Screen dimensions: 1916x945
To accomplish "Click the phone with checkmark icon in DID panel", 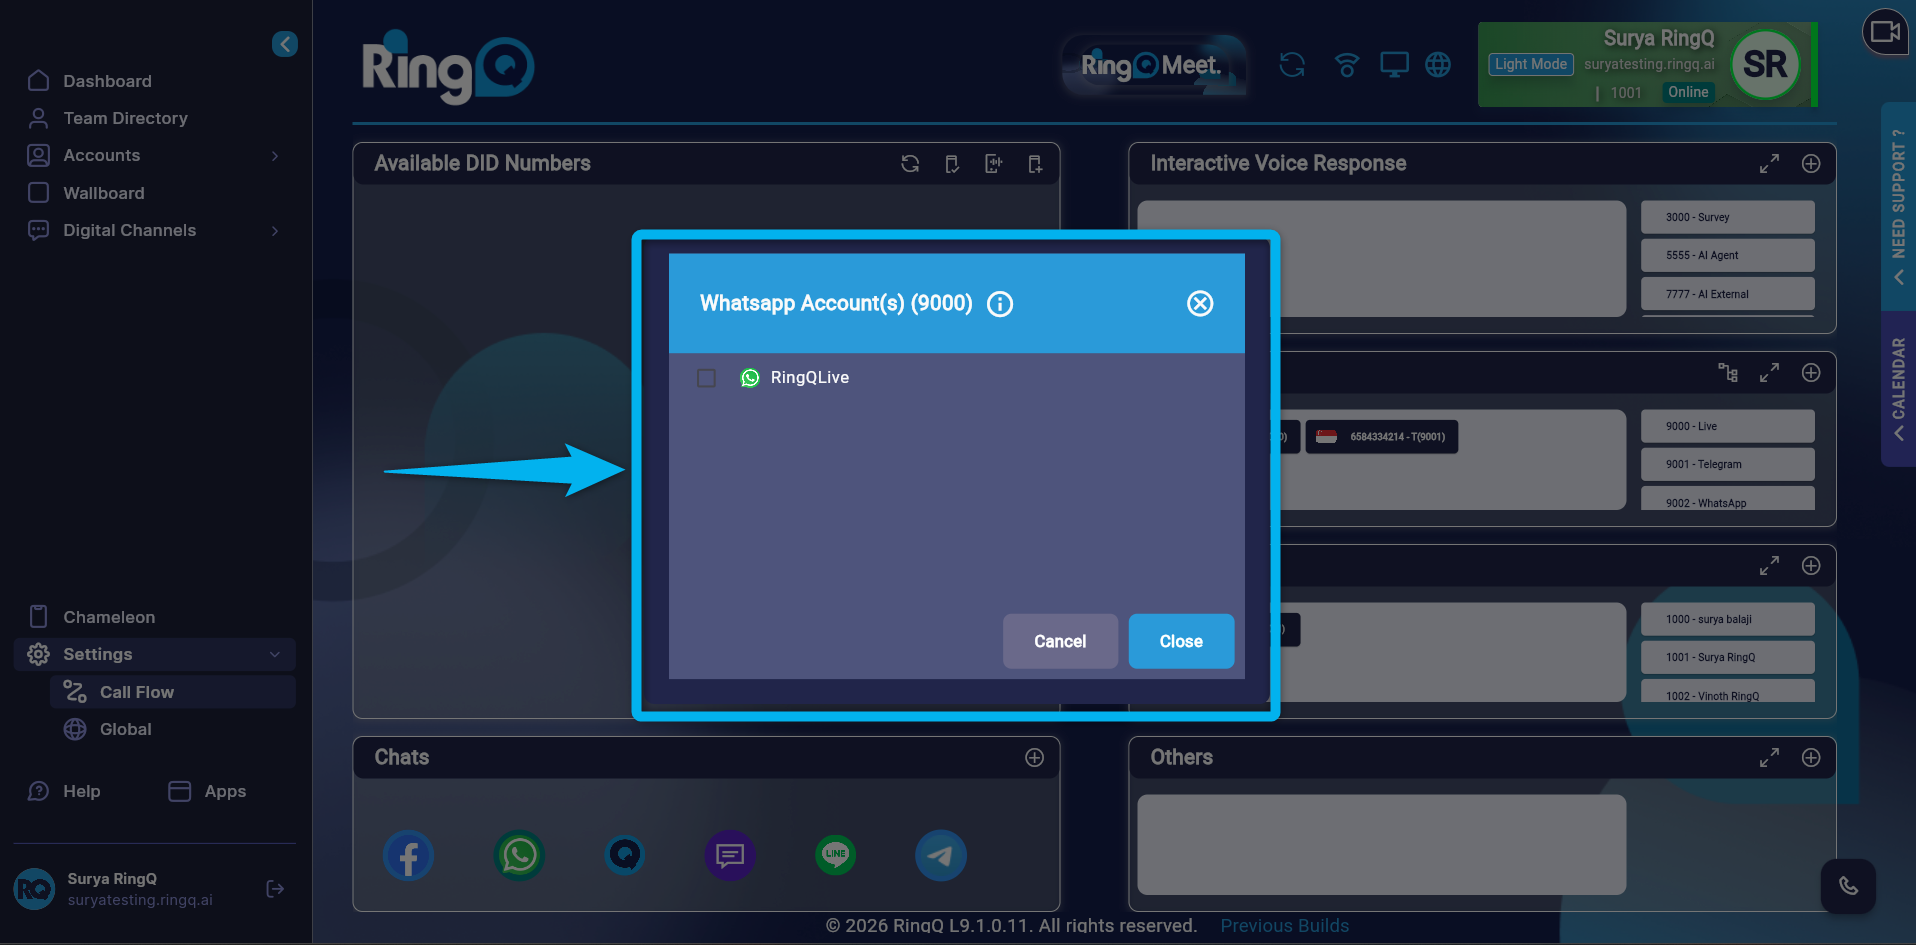I will [x=952, y=164].
